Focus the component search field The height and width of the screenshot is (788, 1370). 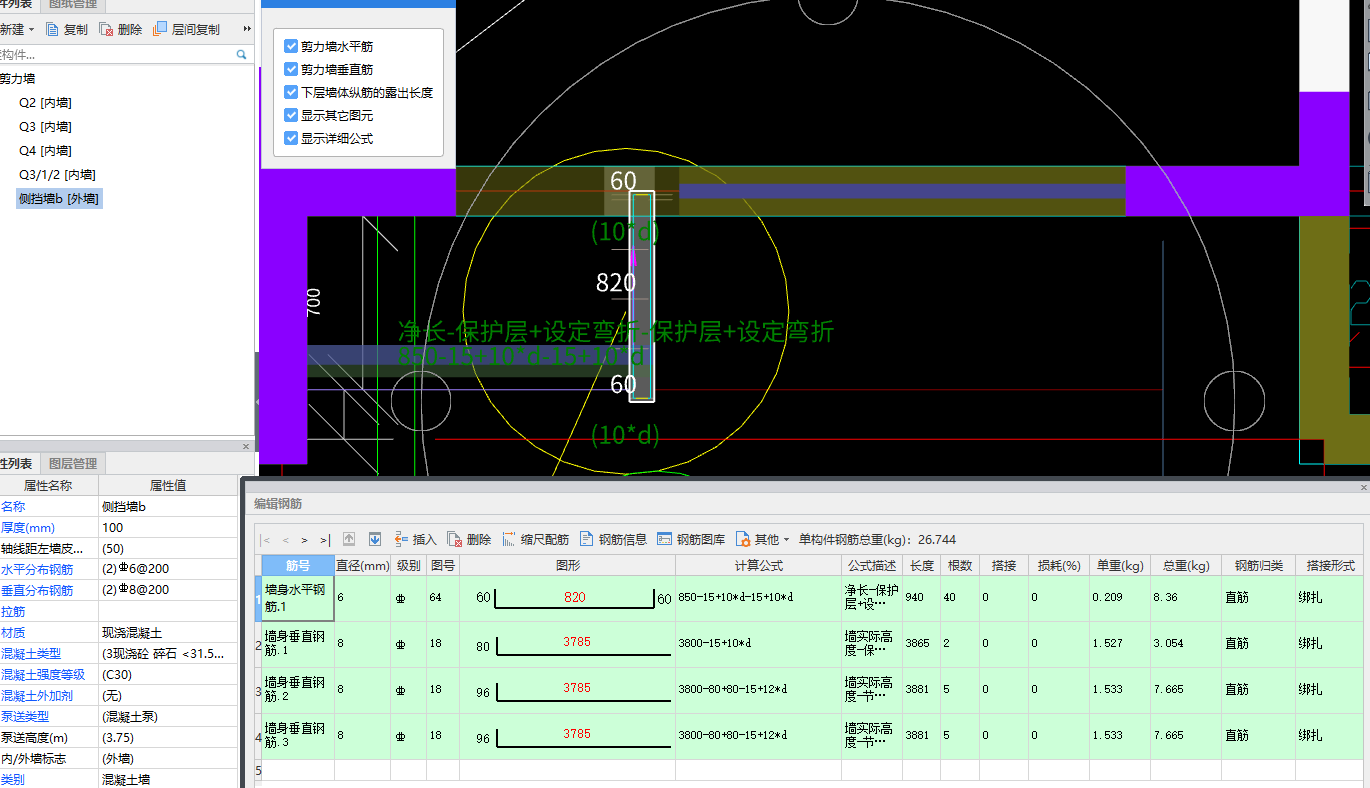click(x=118, y=55)
